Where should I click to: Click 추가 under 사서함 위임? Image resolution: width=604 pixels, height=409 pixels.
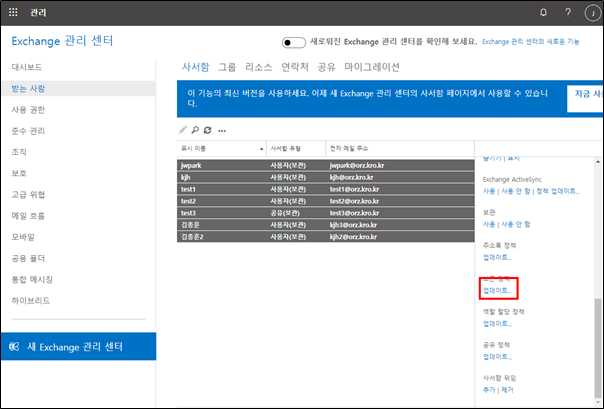(489, 390)
